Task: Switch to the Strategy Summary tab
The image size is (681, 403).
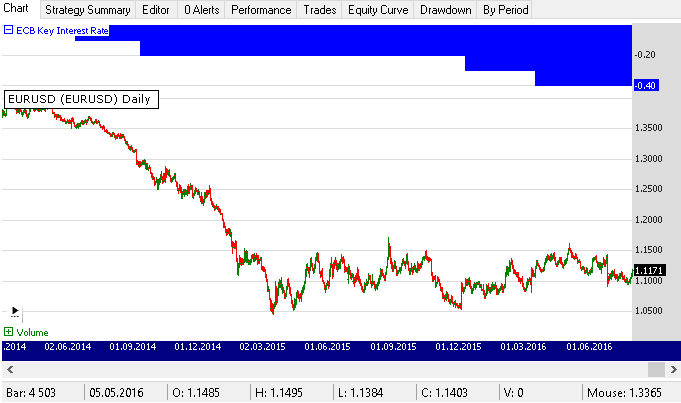Action: [x=88, y=10]
